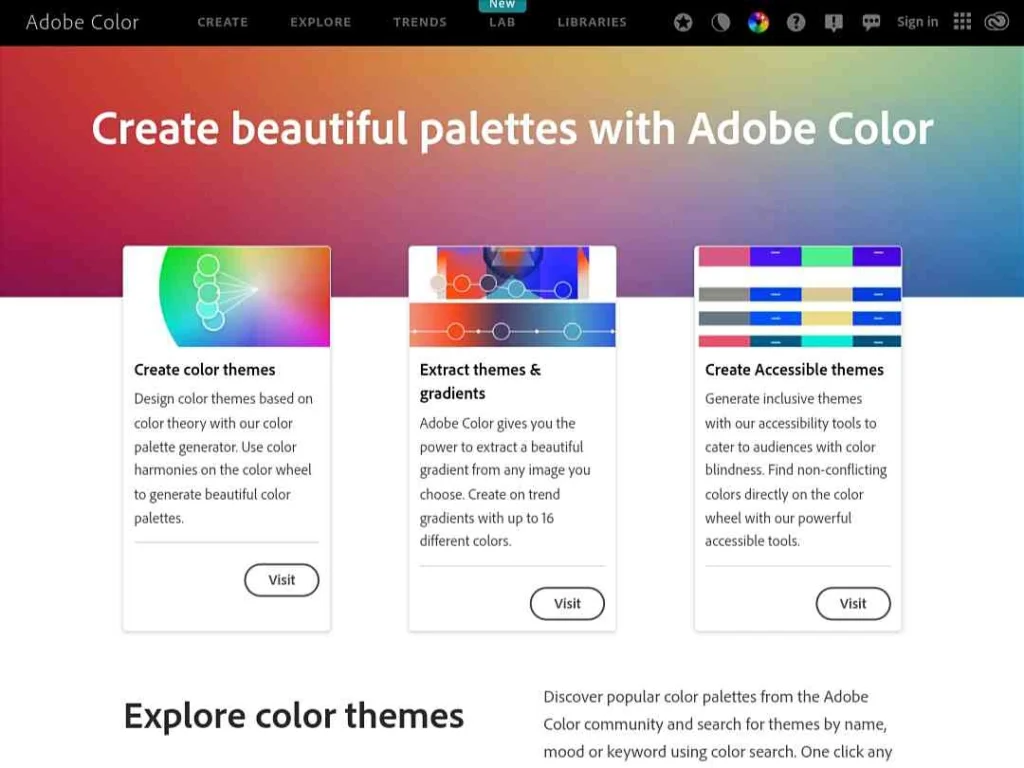Image resolution: width=1024 pixels, height=768 pixels.
Task: Click the 'Extract themes & gradients' heading
Action: (481, 381)
